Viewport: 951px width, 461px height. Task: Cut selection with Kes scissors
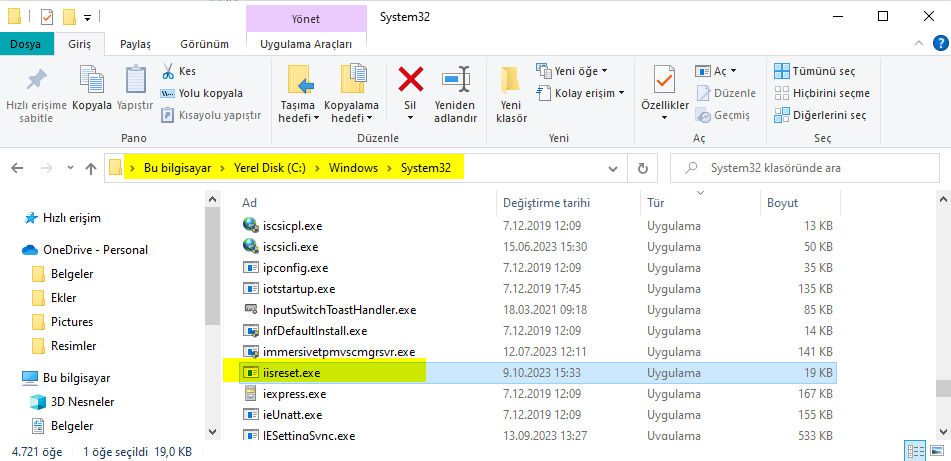[178, 71]
